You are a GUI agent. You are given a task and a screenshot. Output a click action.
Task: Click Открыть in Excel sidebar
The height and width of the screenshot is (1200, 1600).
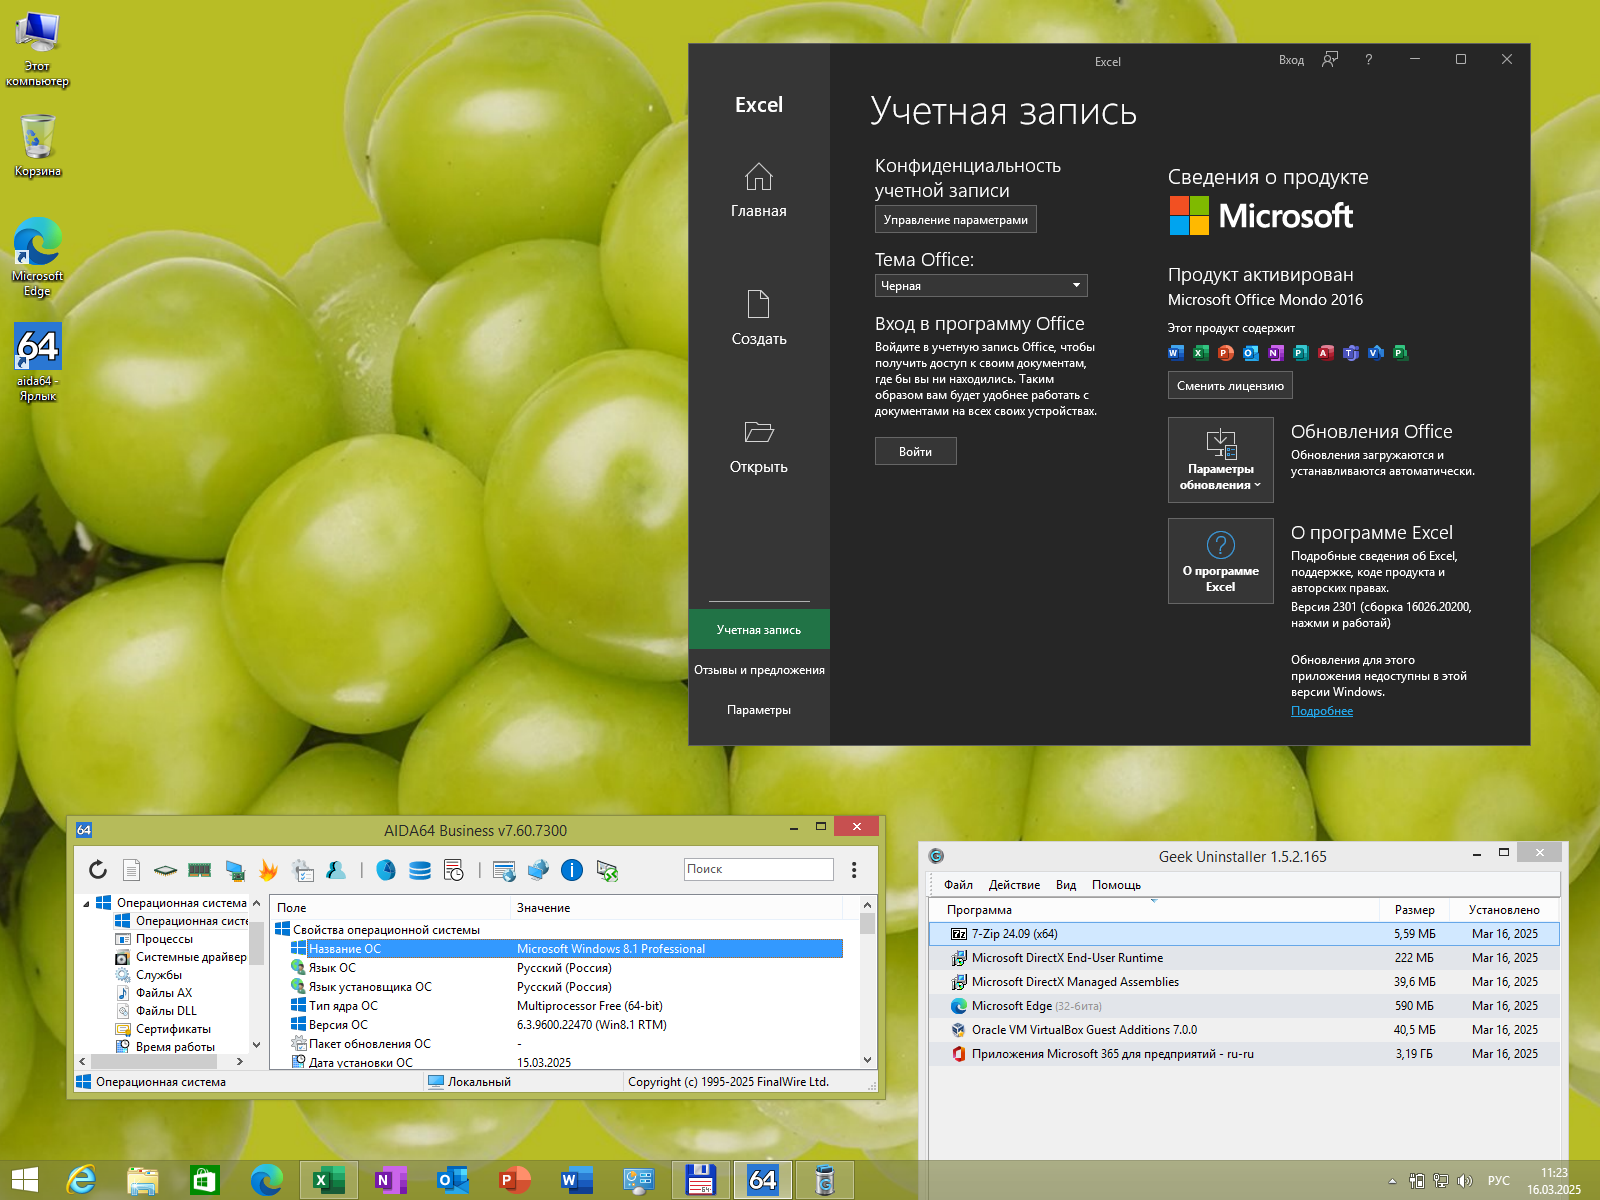click(759, 446)
